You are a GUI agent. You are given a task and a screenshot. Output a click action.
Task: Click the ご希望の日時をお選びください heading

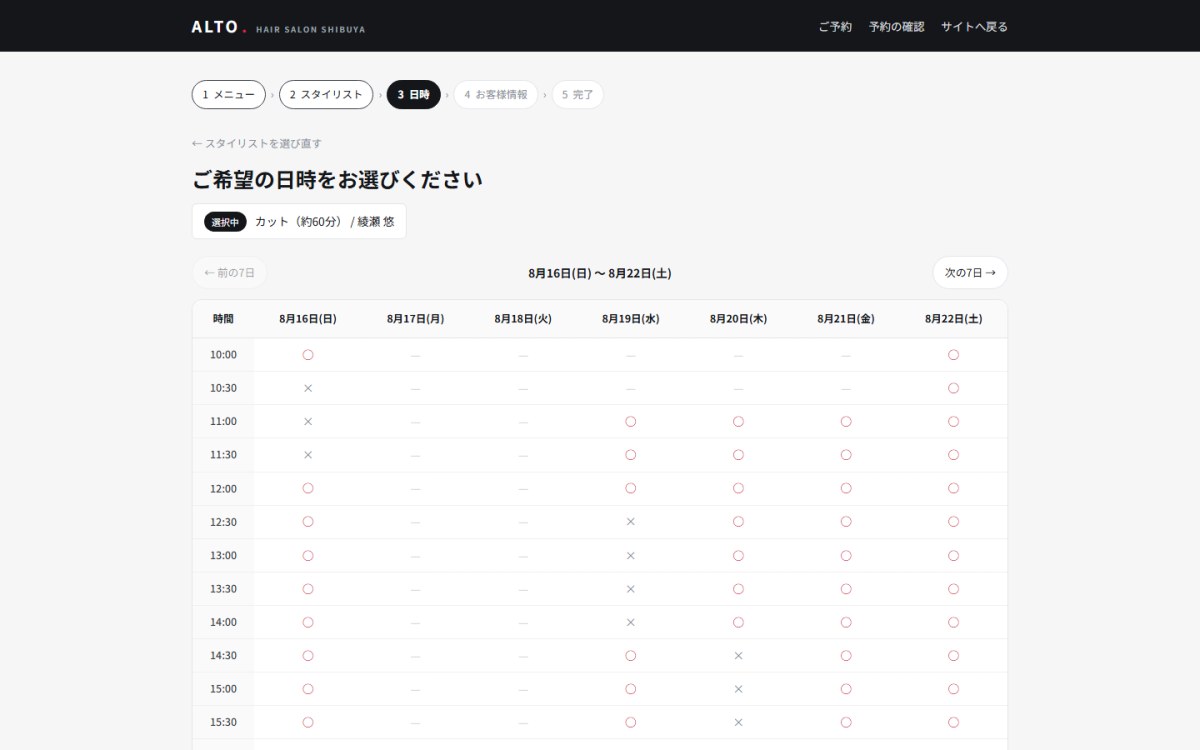pos(338,180)
